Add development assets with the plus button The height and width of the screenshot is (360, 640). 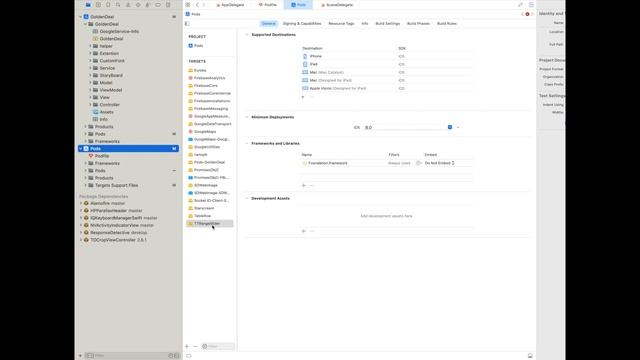(304, 231)
